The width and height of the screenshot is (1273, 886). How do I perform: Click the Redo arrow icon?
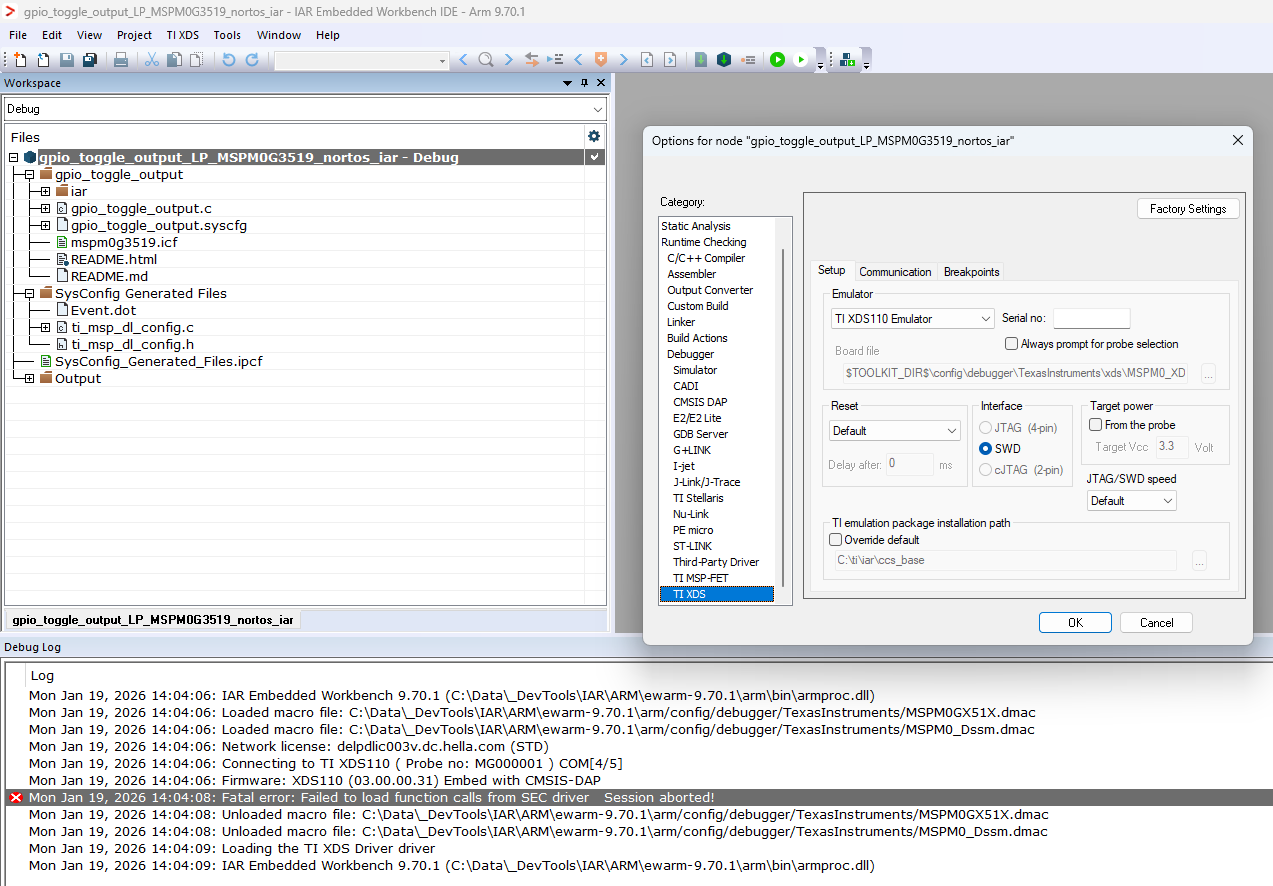[252, 60]
